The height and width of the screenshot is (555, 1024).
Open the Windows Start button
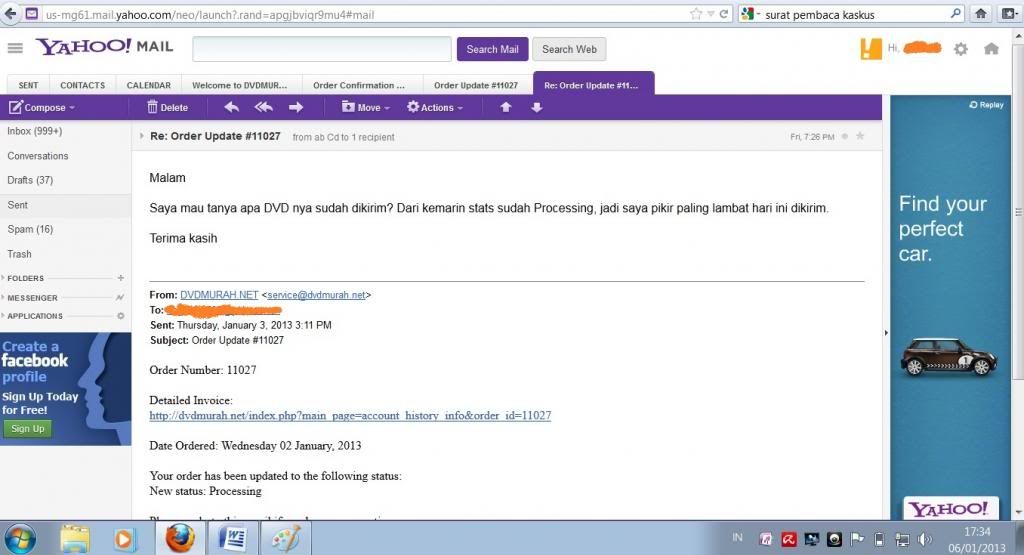tap(20, 539)
